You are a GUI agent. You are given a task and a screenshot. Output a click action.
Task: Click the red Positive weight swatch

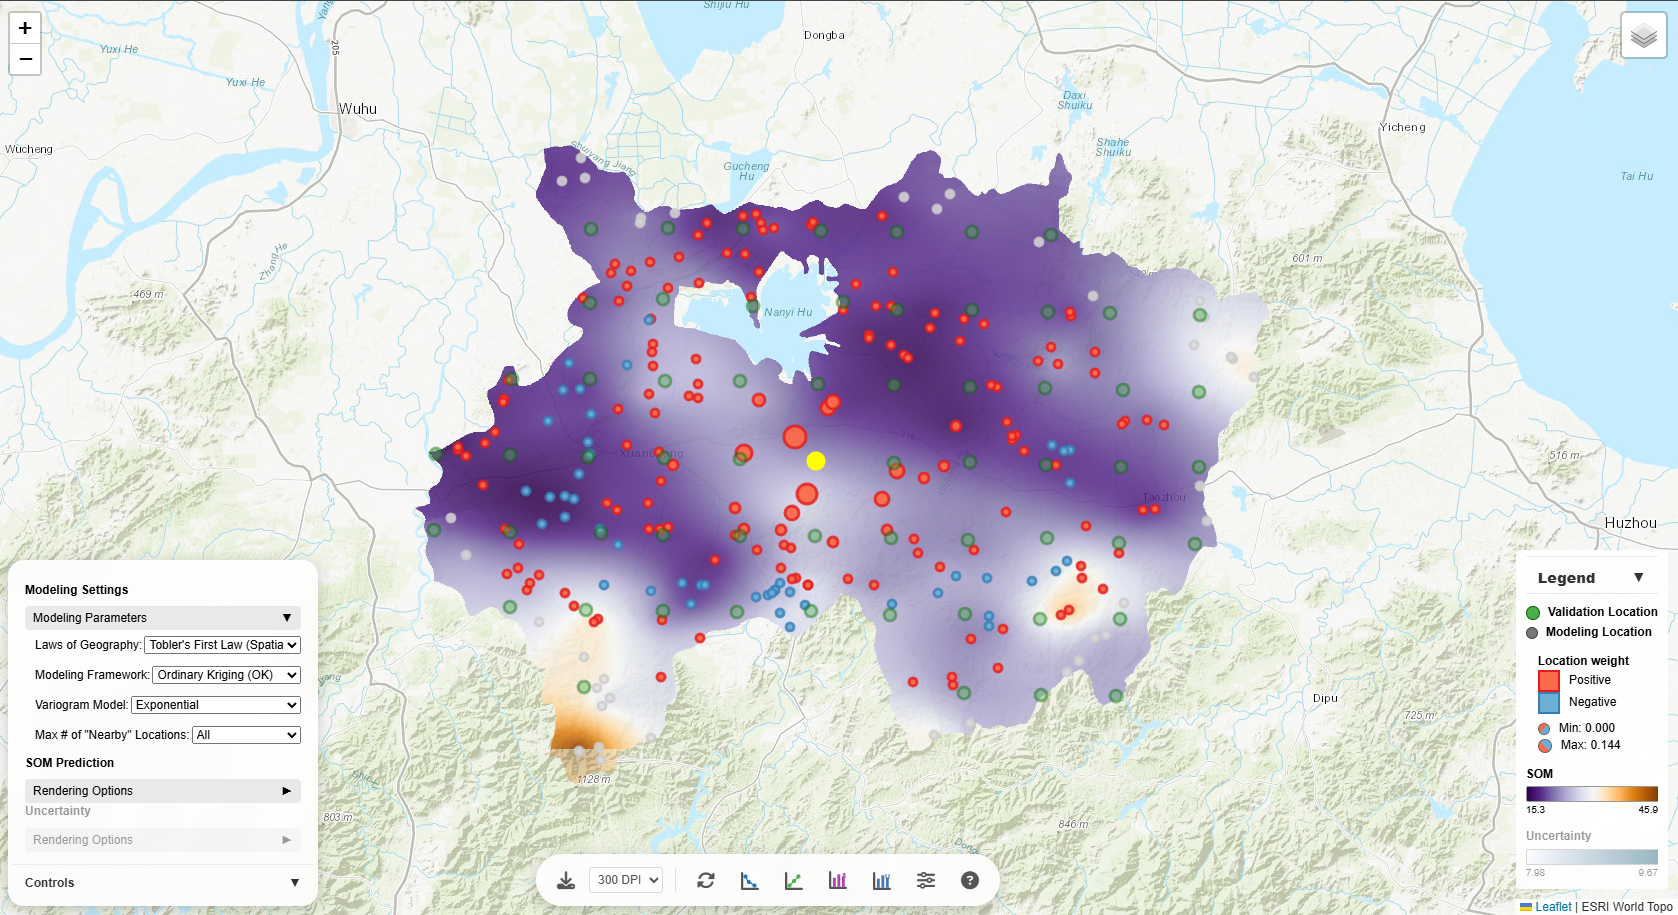coord(1549,681)
